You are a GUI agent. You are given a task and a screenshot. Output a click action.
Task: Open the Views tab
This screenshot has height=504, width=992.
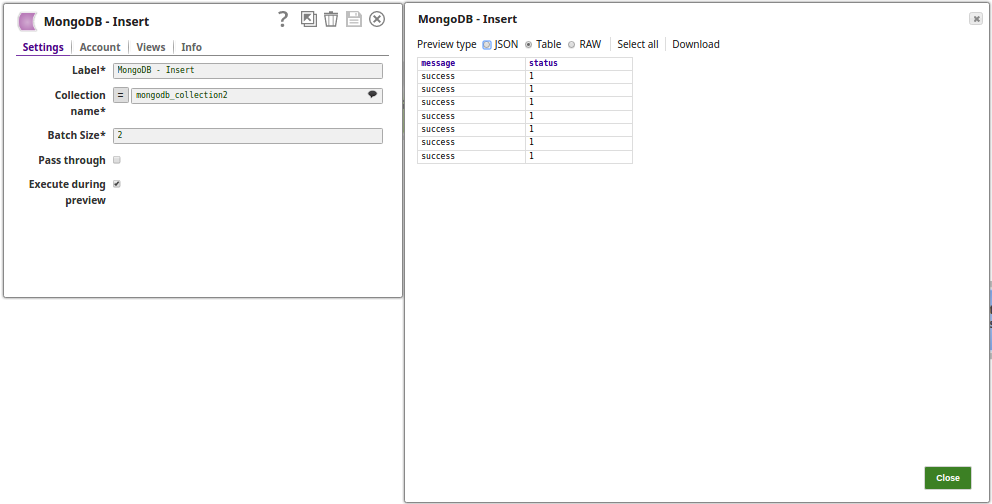pyautogui.click(x=151, y=47)
